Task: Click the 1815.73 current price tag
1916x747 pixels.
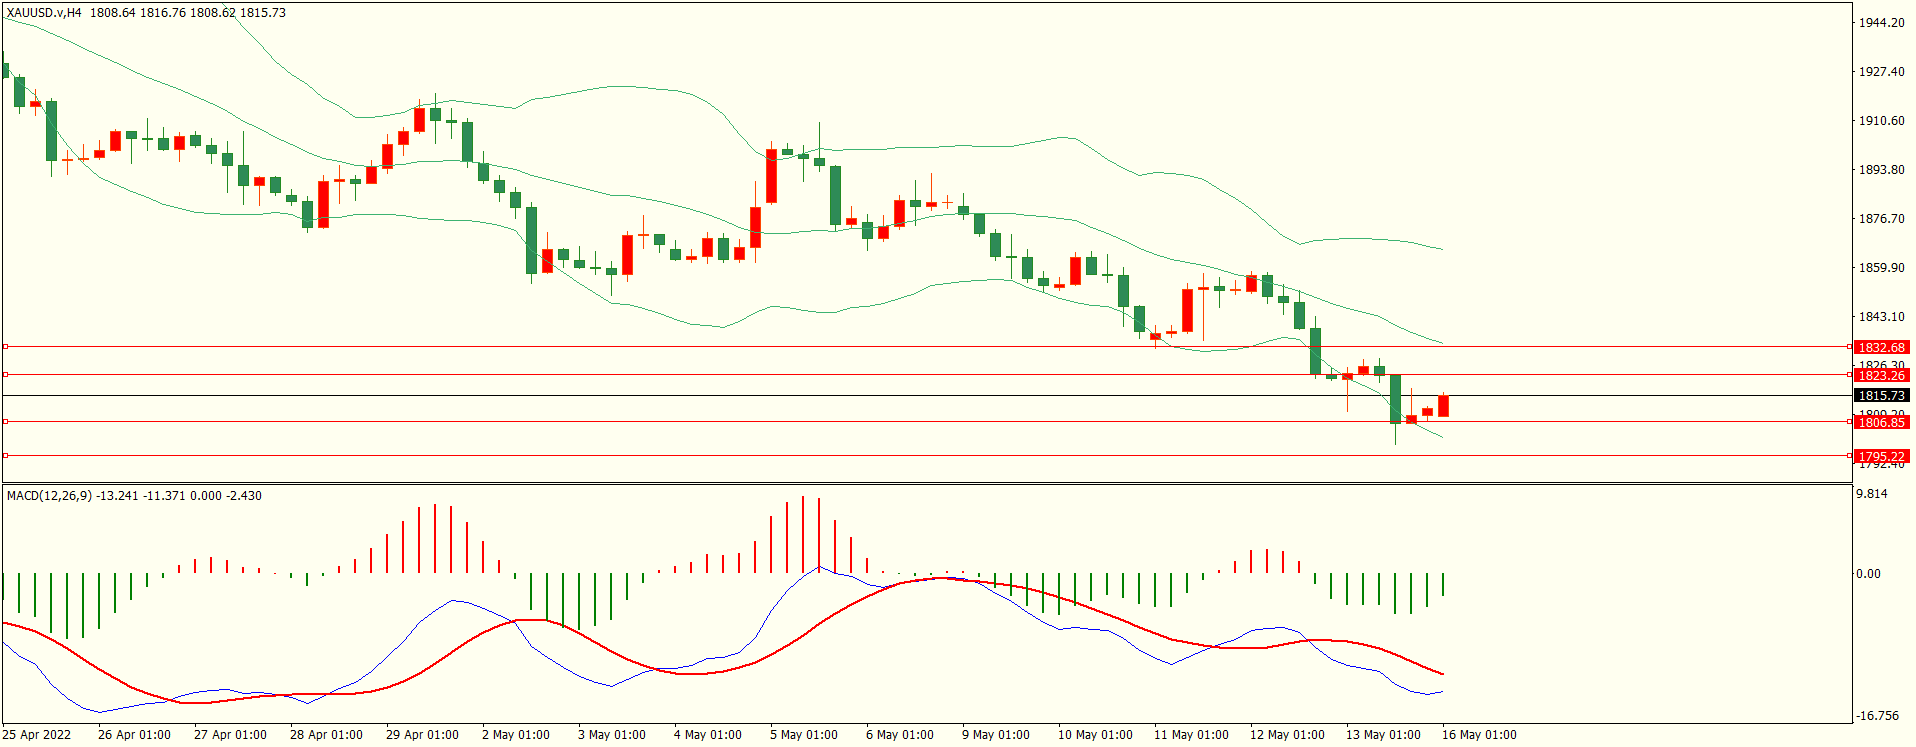Action: (1881, 395)
